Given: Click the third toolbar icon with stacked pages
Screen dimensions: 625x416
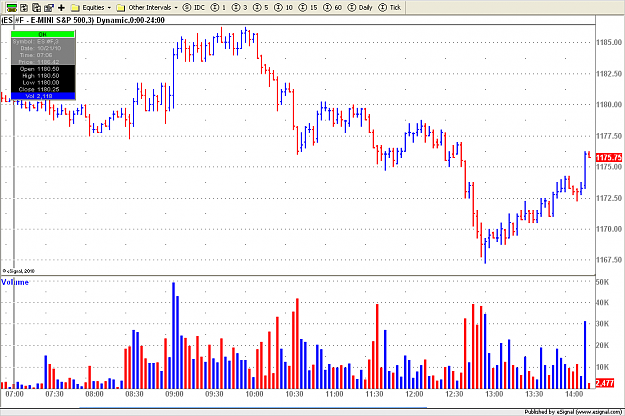Looking at the screenshot, I should (x=36, y=7).
